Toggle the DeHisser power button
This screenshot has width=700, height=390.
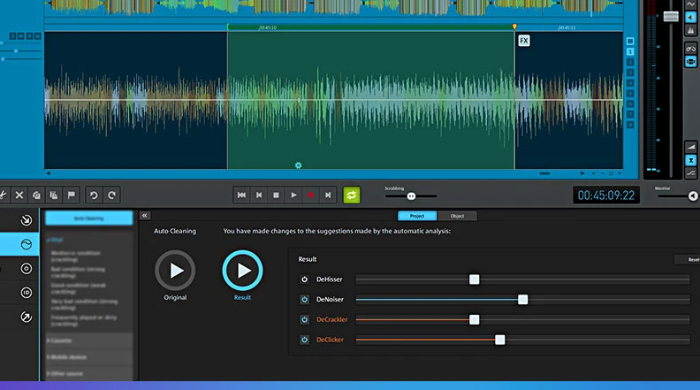(x=304, y=279)
